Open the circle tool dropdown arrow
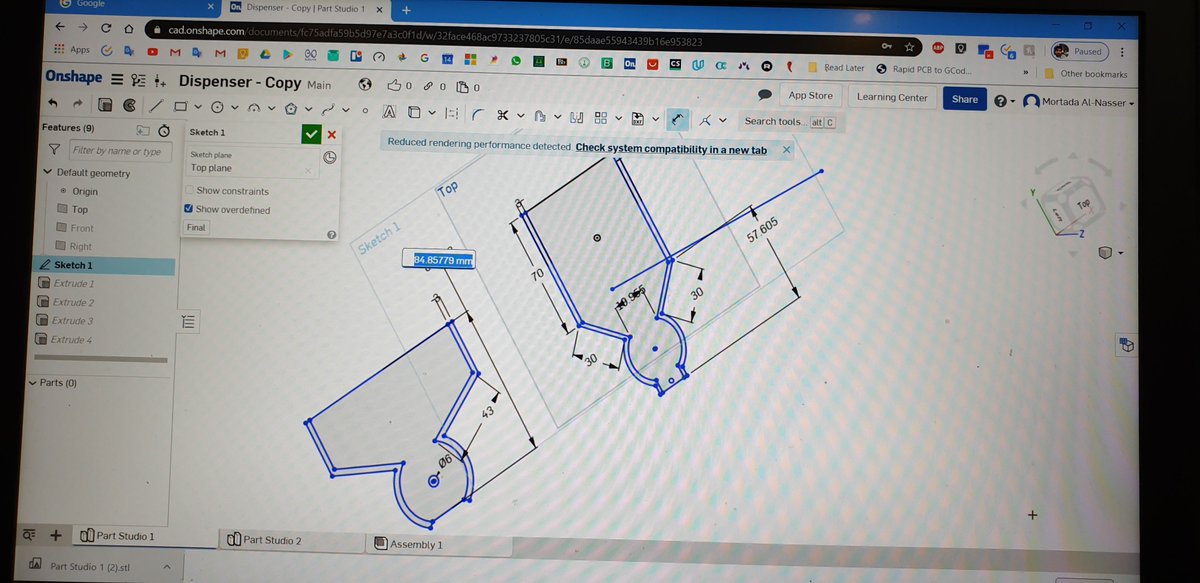Screen dimensions: 1200x583 point(235,108)
